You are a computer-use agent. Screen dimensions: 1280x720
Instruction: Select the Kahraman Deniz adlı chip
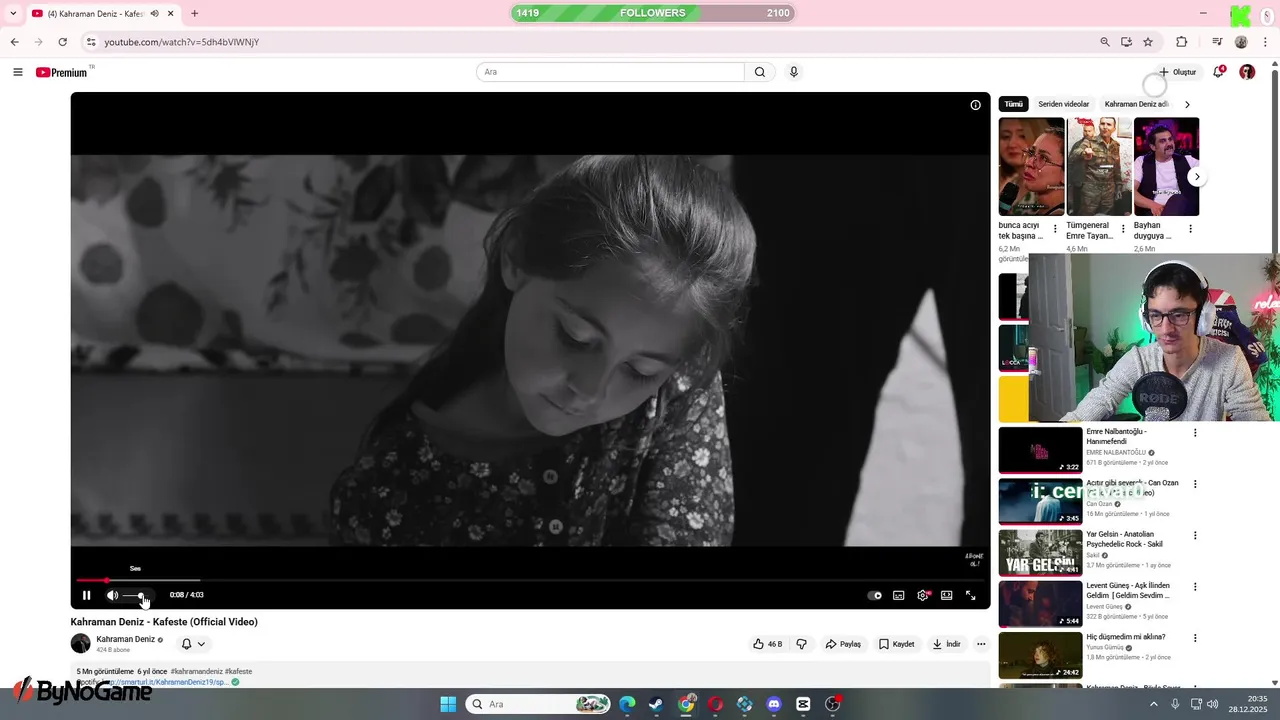point(1136,104)
